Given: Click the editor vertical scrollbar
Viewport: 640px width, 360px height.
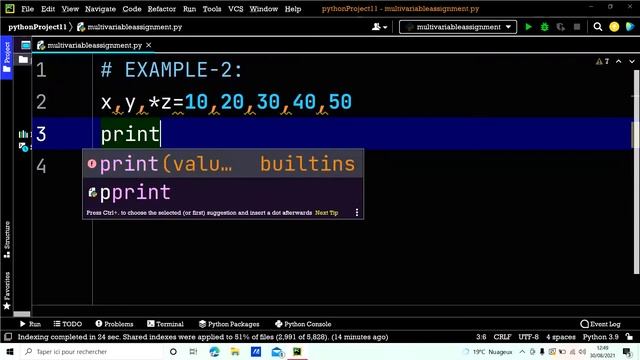Looking at the screenshot, I should (x=636, y=171).
